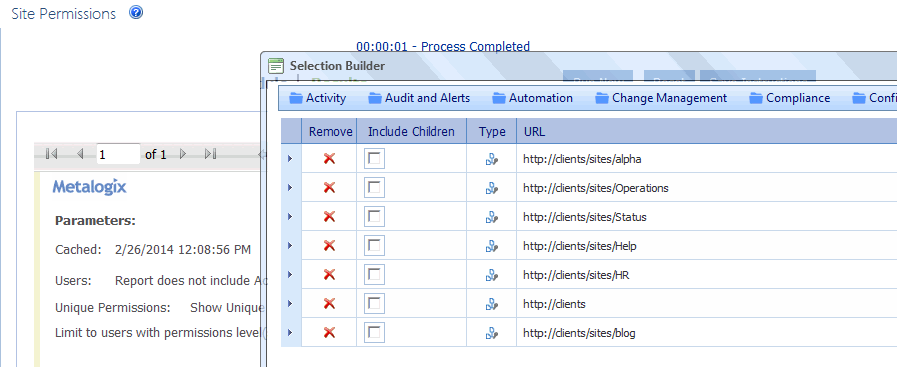This screenshot has height=367, width=897.
Task: Click the Site Permissions page title
Action: (63, 14)
